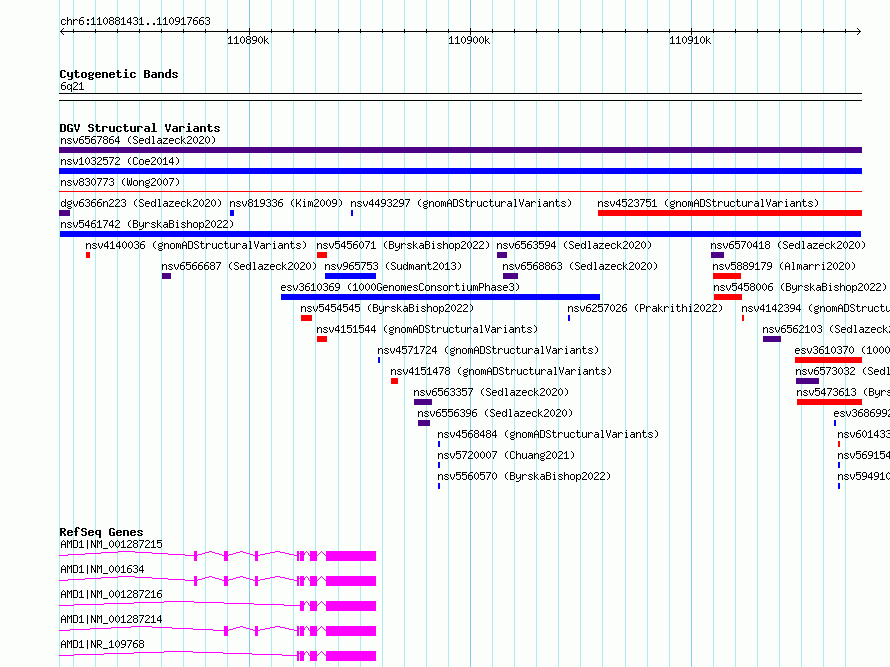Viewport: 890px width, 667px height.
Task: Click the 6q21 cytogenetic band label
Action: [x=72, y=86]
